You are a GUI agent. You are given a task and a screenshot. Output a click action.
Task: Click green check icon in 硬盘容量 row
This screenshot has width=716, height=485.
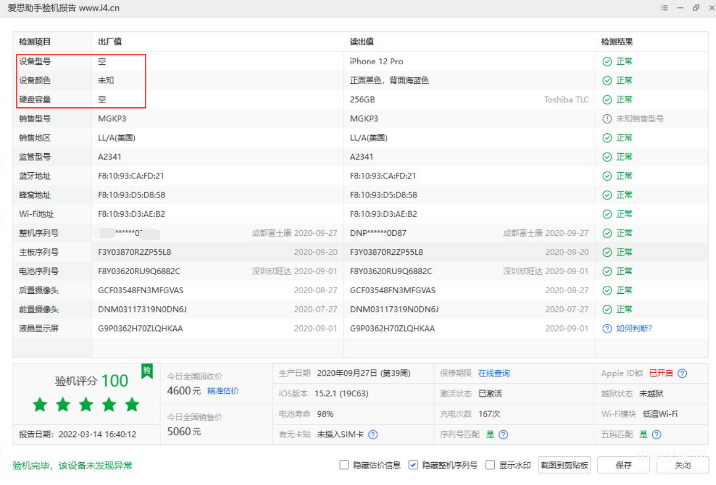tap(606, 99)
